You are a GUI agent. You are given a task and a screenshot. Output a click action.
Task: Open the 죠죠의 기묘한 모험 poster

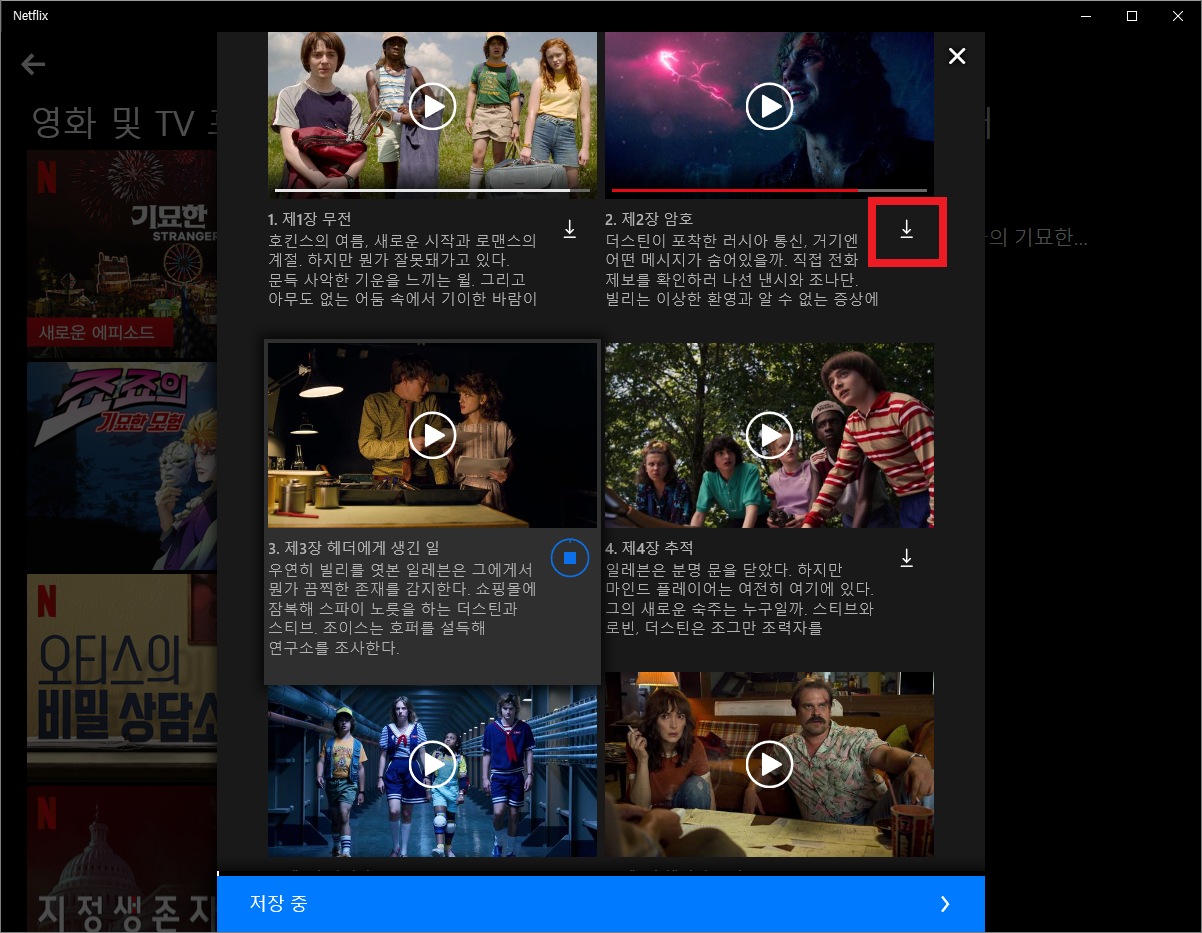pyautogui.click(x=122, y=466)
